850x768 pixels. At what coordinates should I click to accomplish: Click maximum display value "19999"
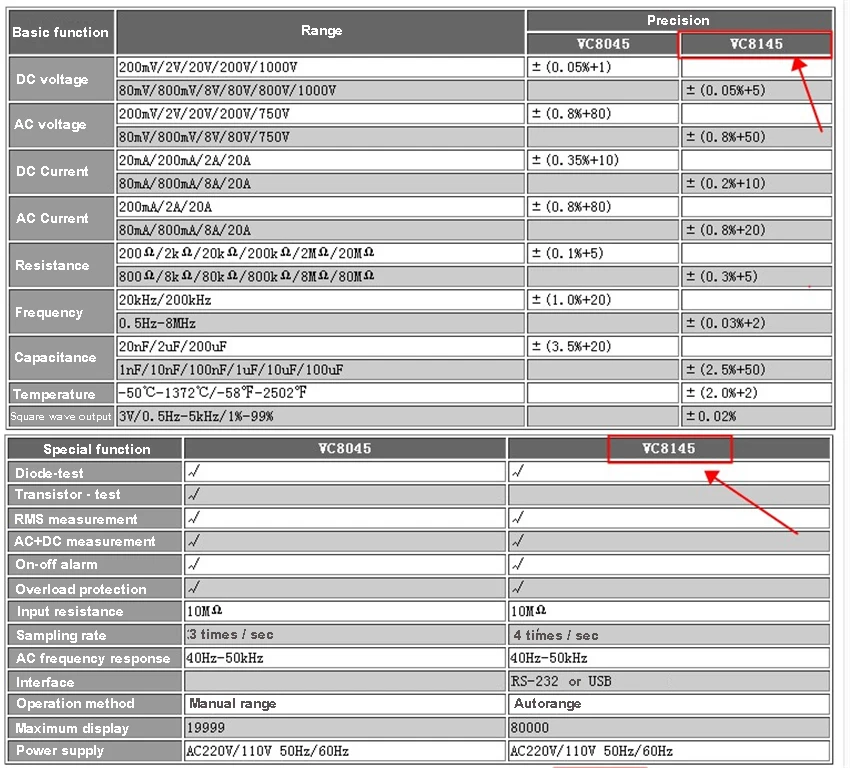pos(345,728)
